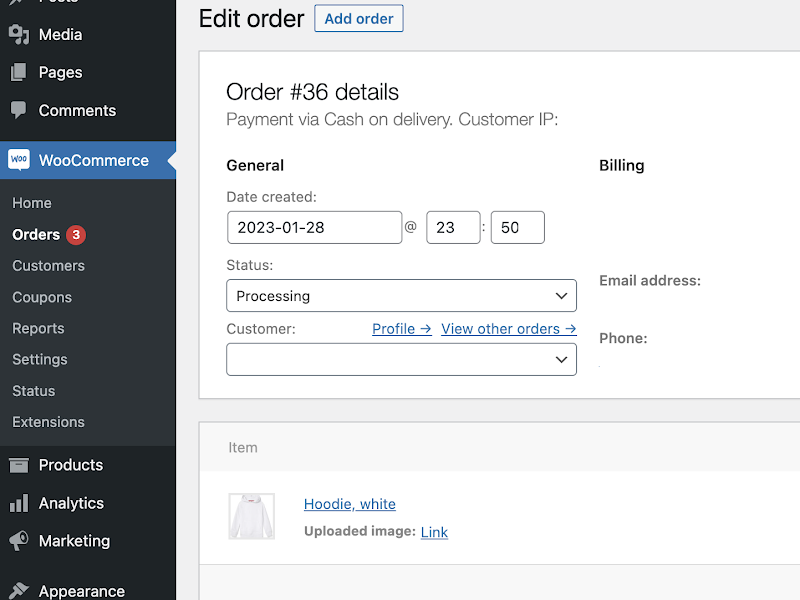Open WooCommerce Settings menu item
This screenshot has width=800, height=600.
click(x=39, y=359)
